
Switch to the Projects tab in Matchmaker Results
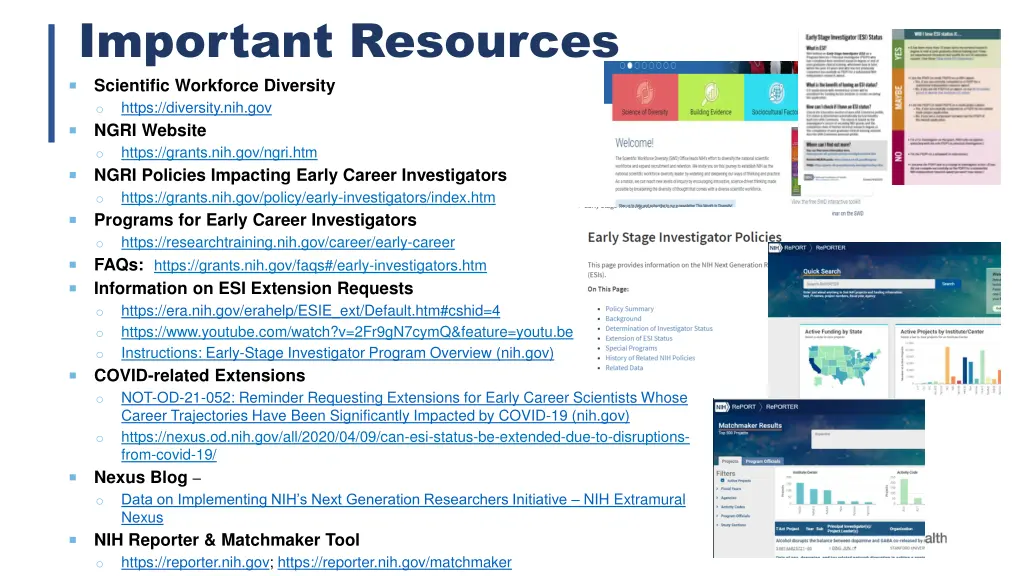point(729,461)
